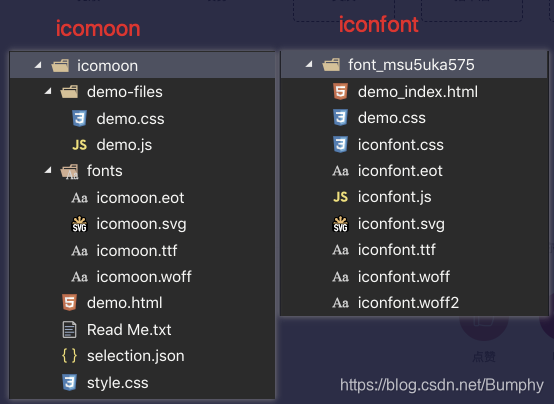
Task: Collapse the icomoon root folder arrow
Action: (38, 65)
